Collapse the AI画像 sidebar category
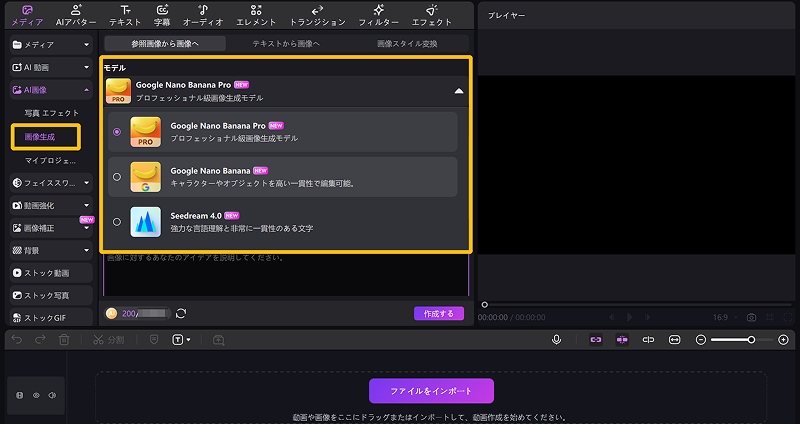 tap(51, 90)
